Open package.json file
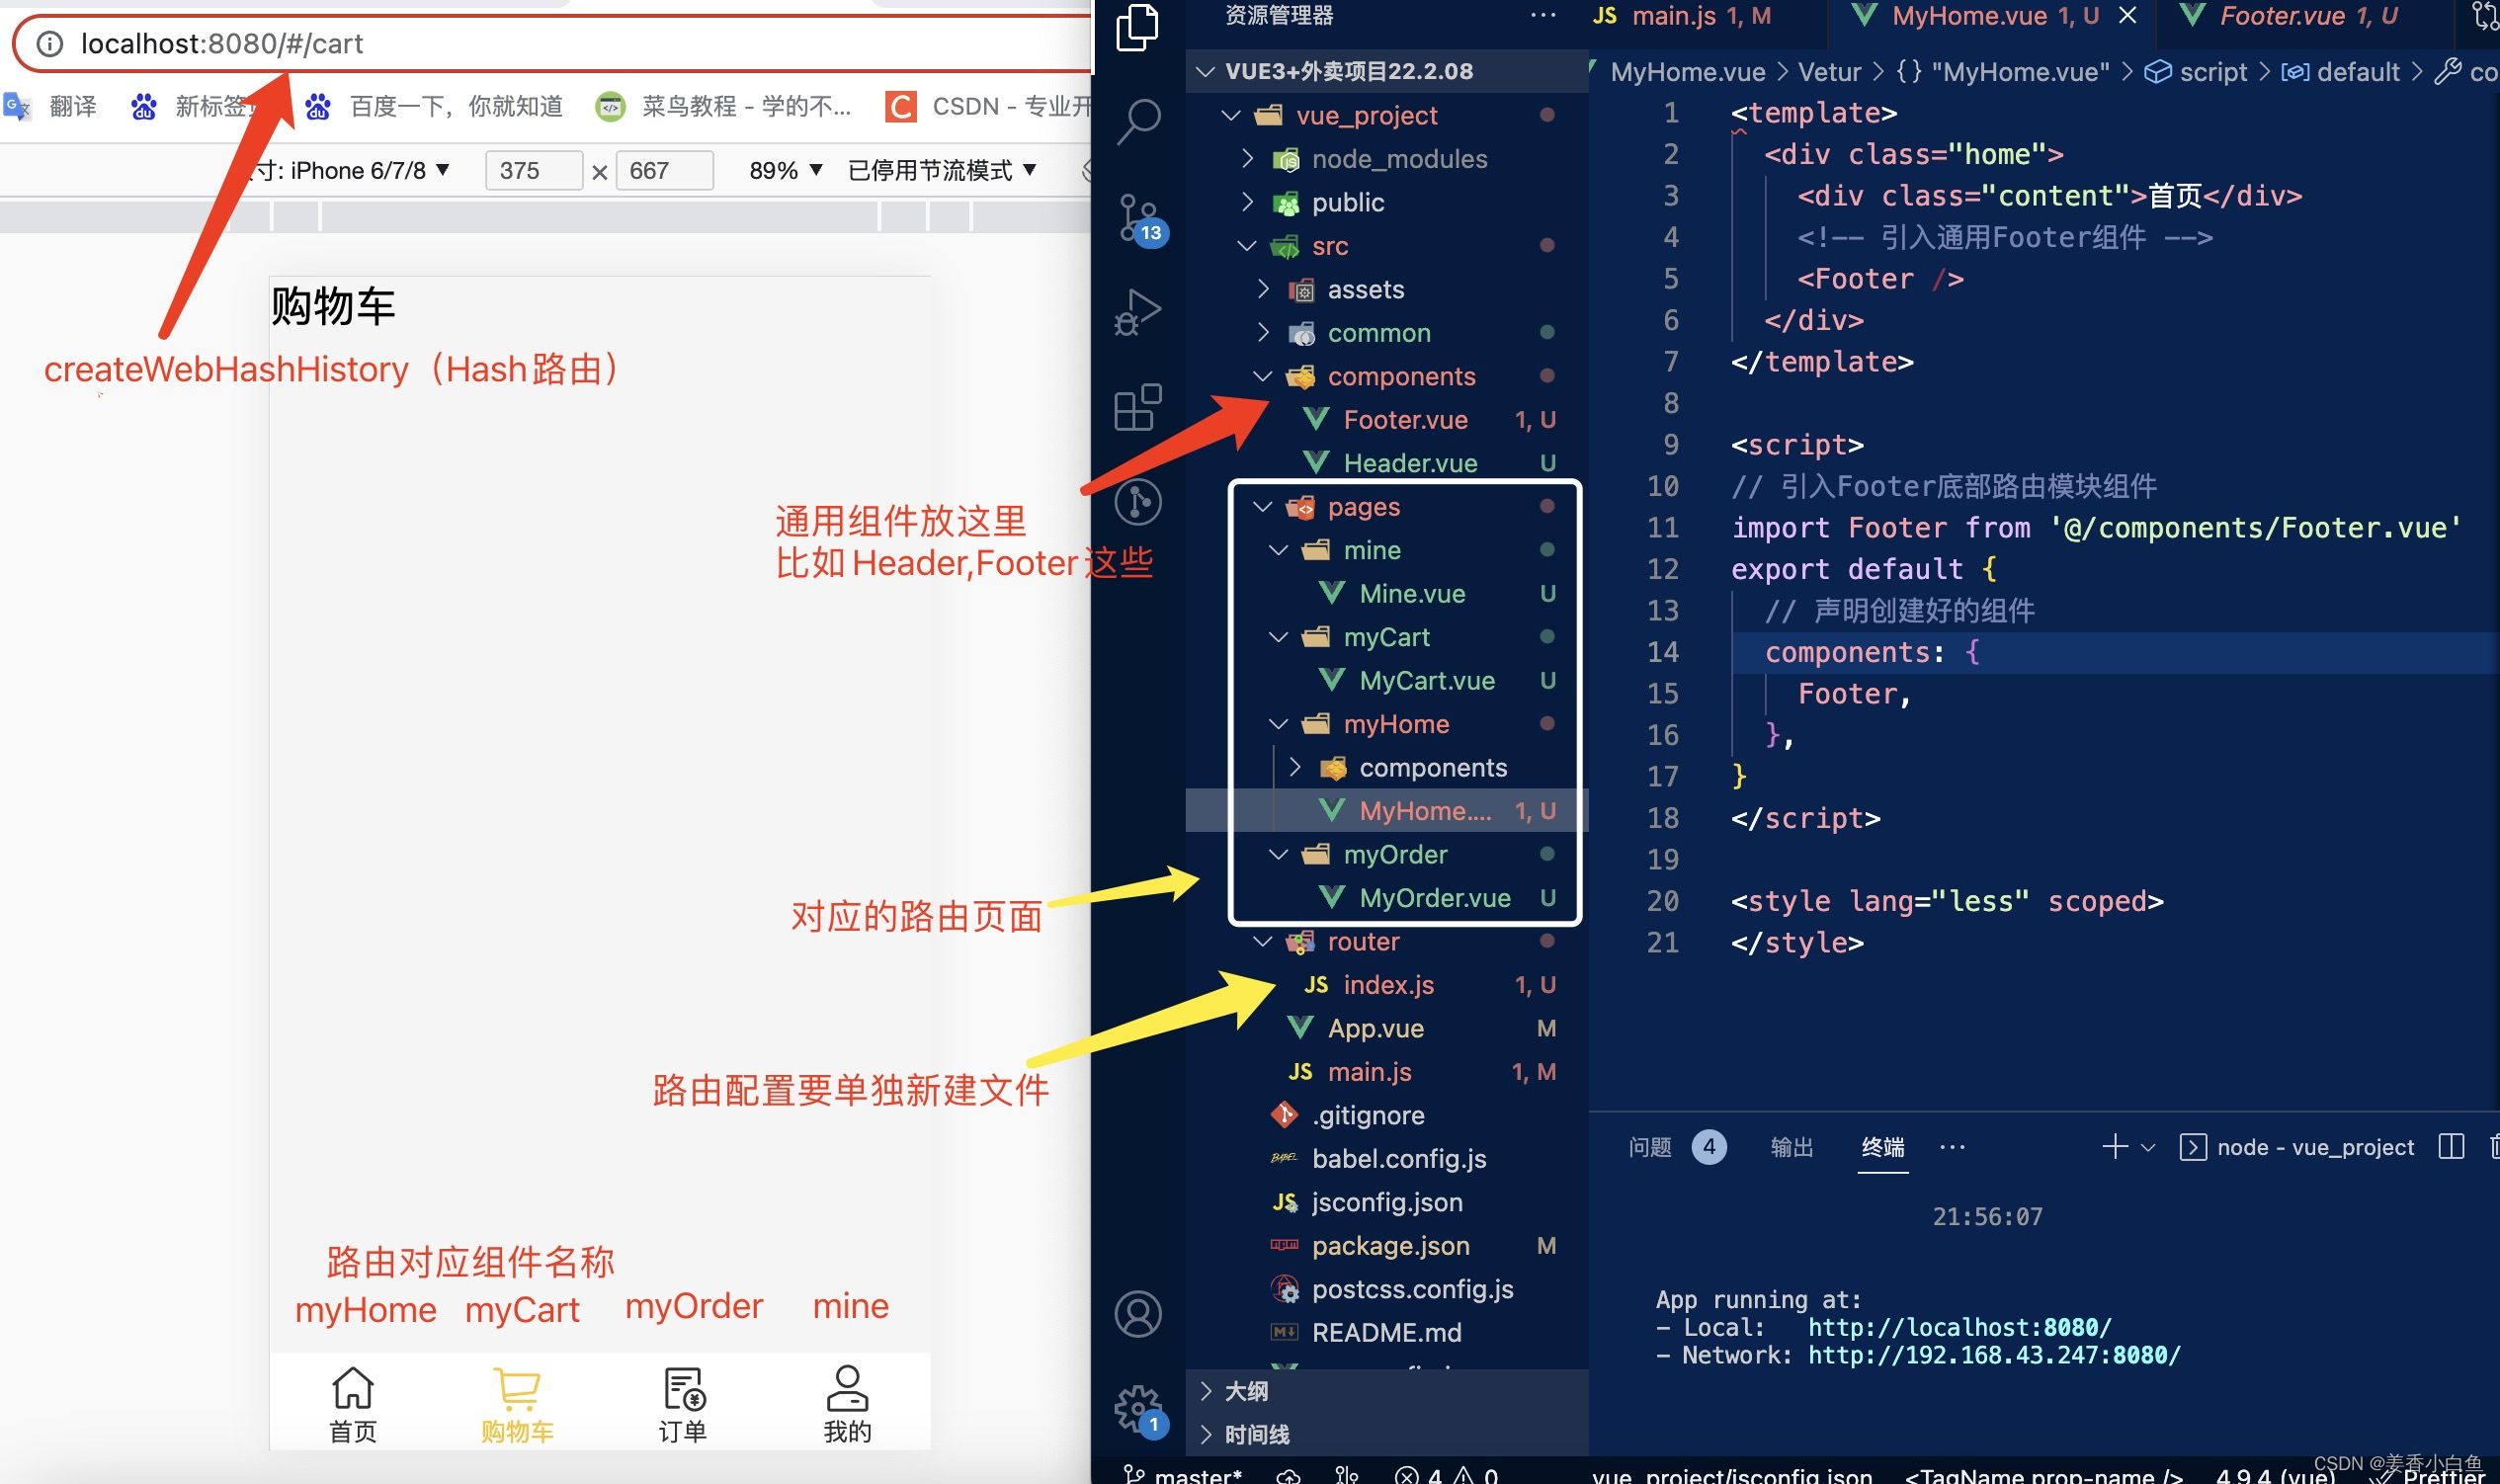 point(1386,1246)
